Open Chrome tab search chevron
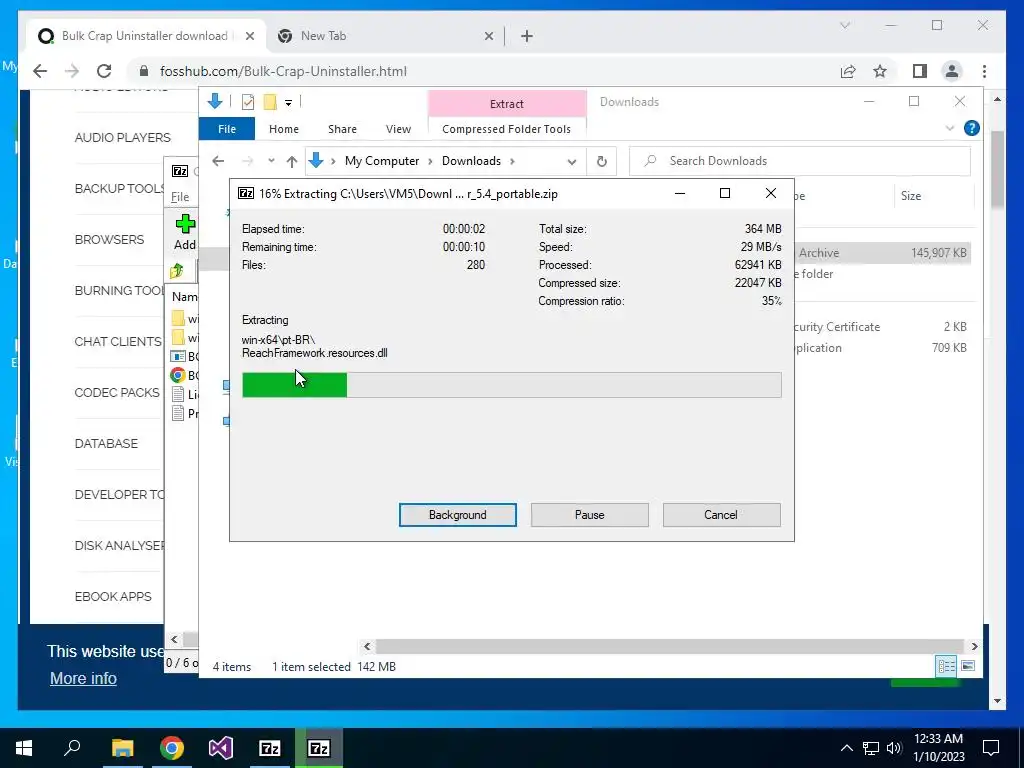The height and width of the screenshot is (768, 1024). 844,25
